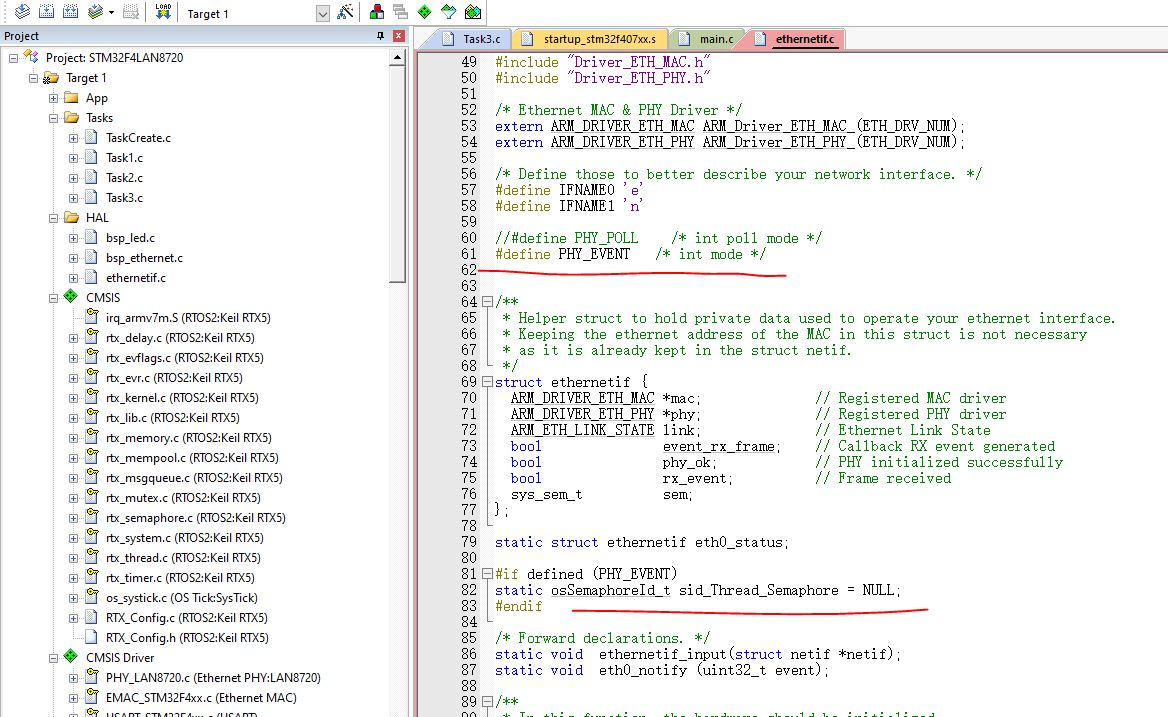1168x717 pixels.
Task: Click the LOAD download-to-flash icon
Action: [163, 11]
